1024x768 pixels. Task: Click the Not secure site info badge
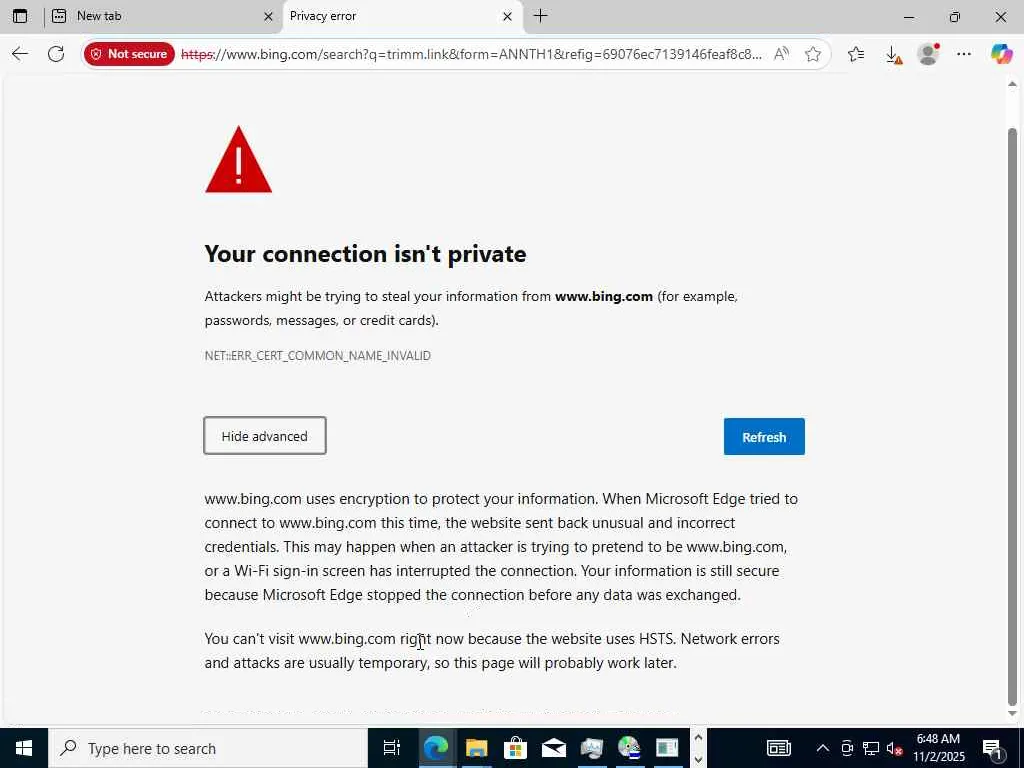point(130,54)
